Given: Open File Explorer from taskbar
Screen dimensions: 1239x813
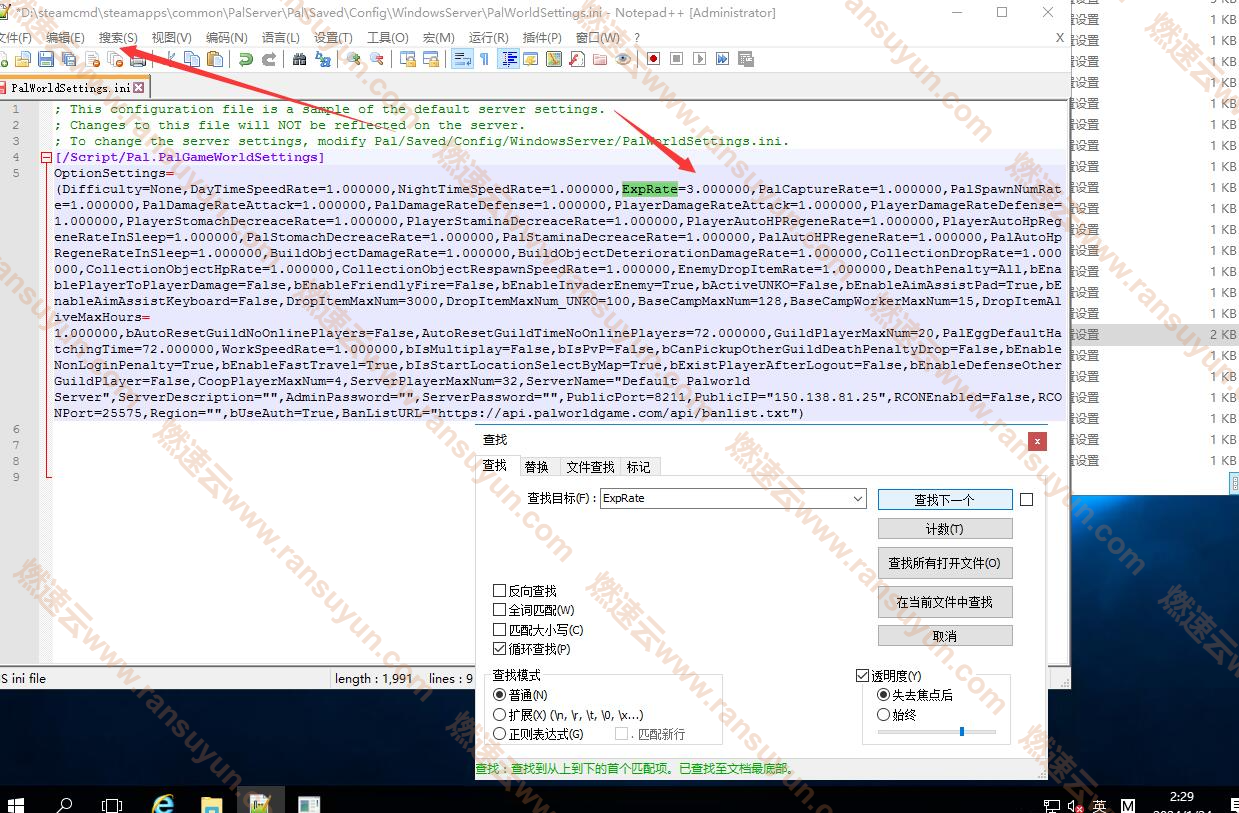Looking at the screenshot, I should (x=212, y=803).
